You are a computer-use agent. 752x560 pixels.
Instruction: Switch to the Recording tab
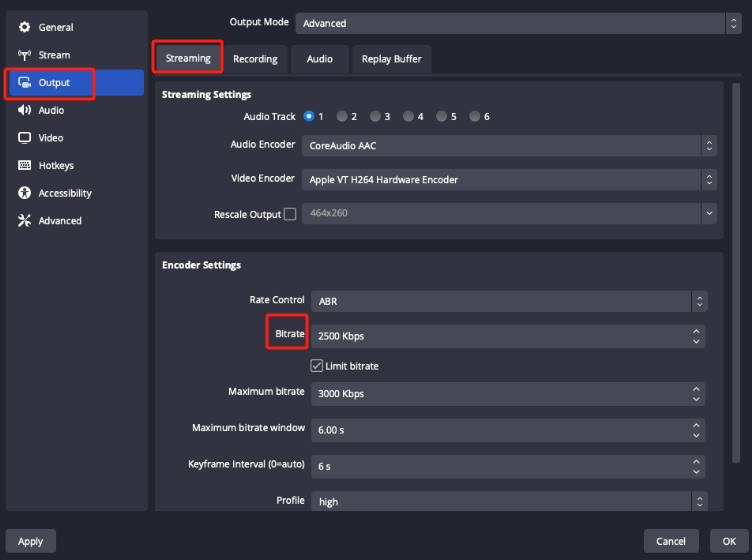pos(255,59)
